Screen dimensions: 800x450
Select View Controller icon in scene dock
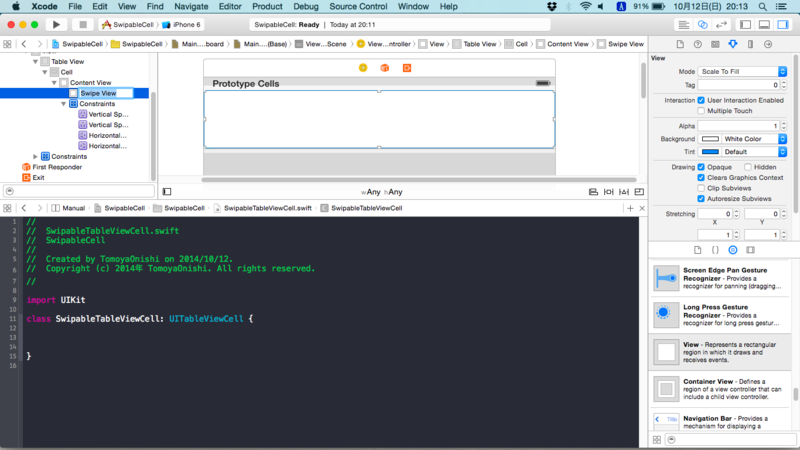point(363,68)
